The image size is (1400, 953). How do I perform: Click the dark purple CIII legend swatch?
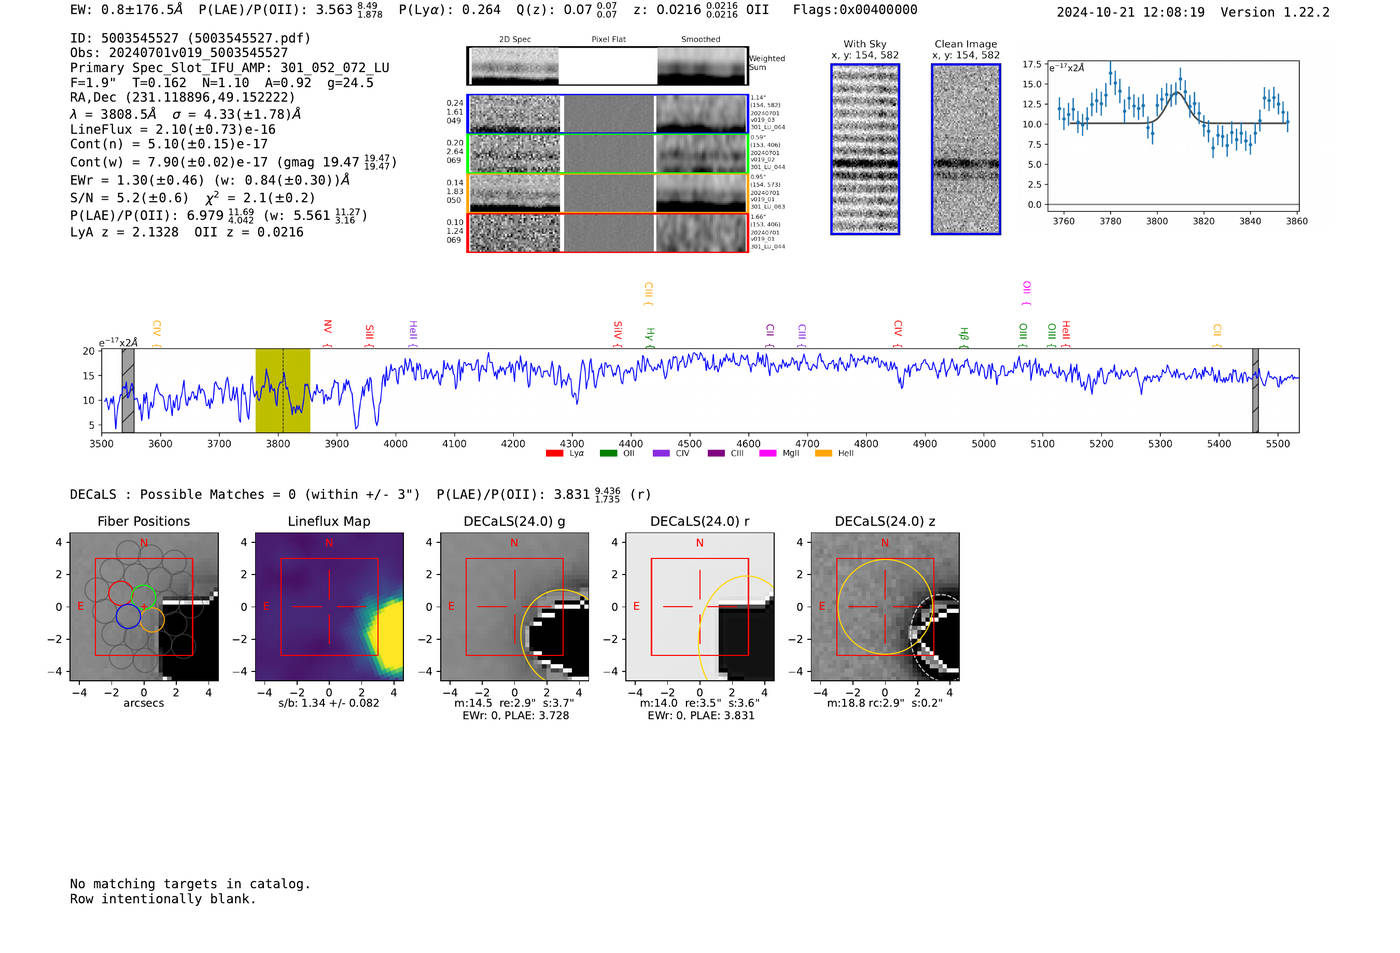(x=716, y=454)
